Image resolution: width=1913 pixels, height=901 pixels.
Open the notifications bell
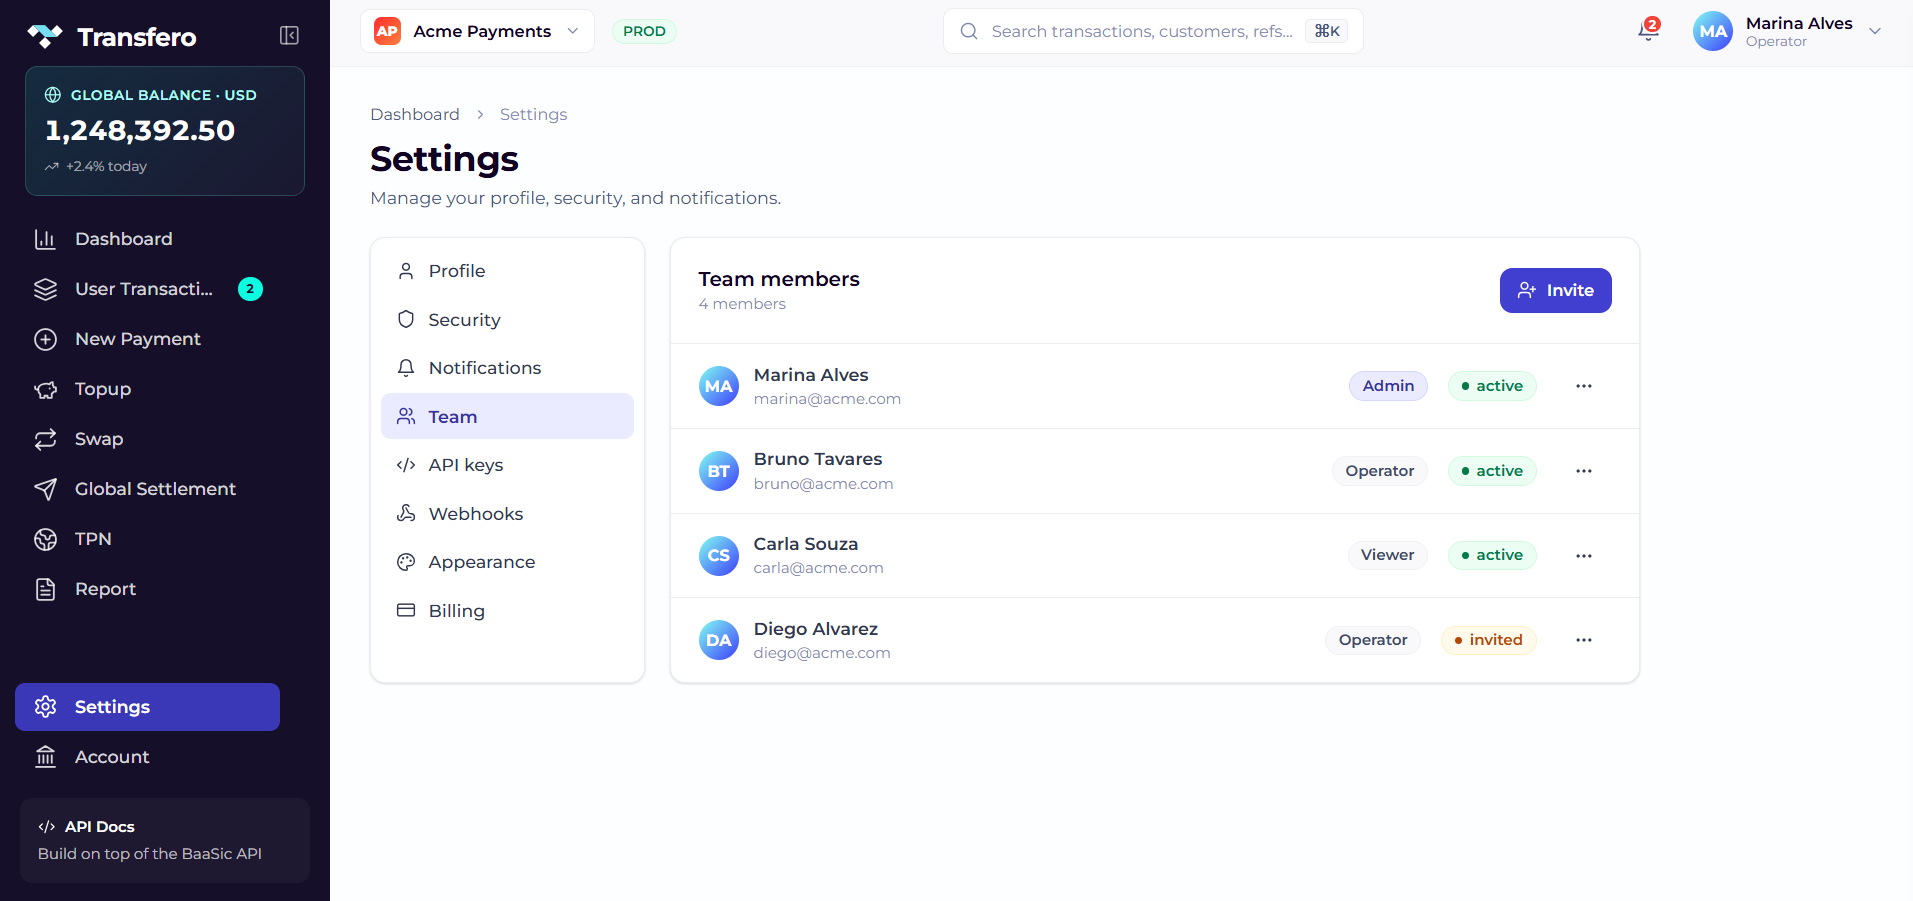point(1648,30)
